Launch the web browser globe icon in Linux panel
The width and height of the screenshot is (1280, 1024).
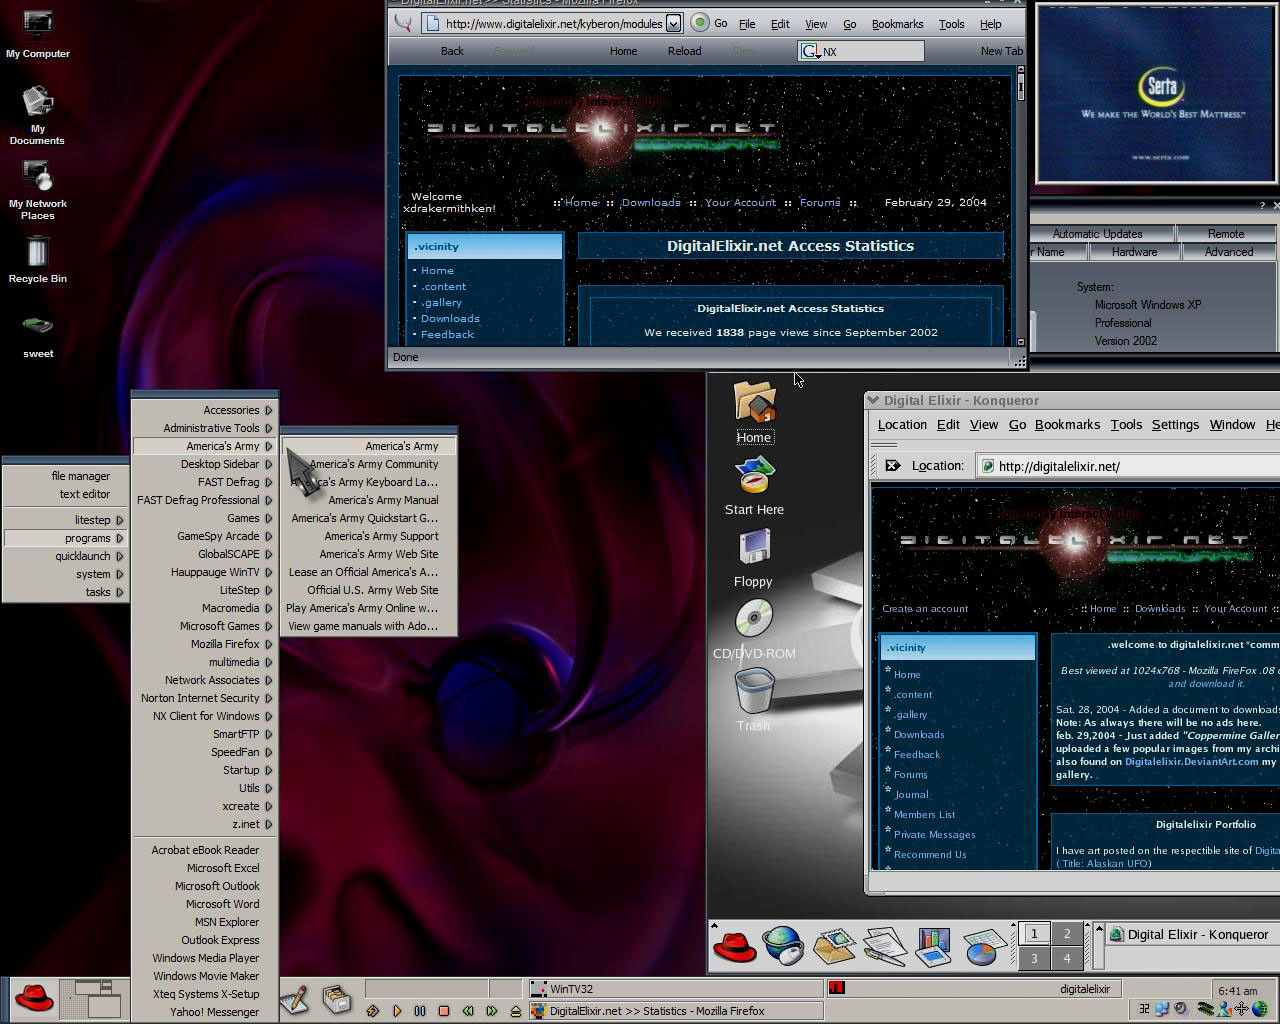click(783, 945)
